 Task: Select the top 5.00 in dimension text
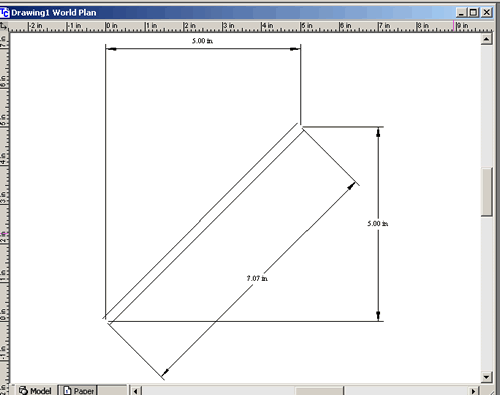202,41
